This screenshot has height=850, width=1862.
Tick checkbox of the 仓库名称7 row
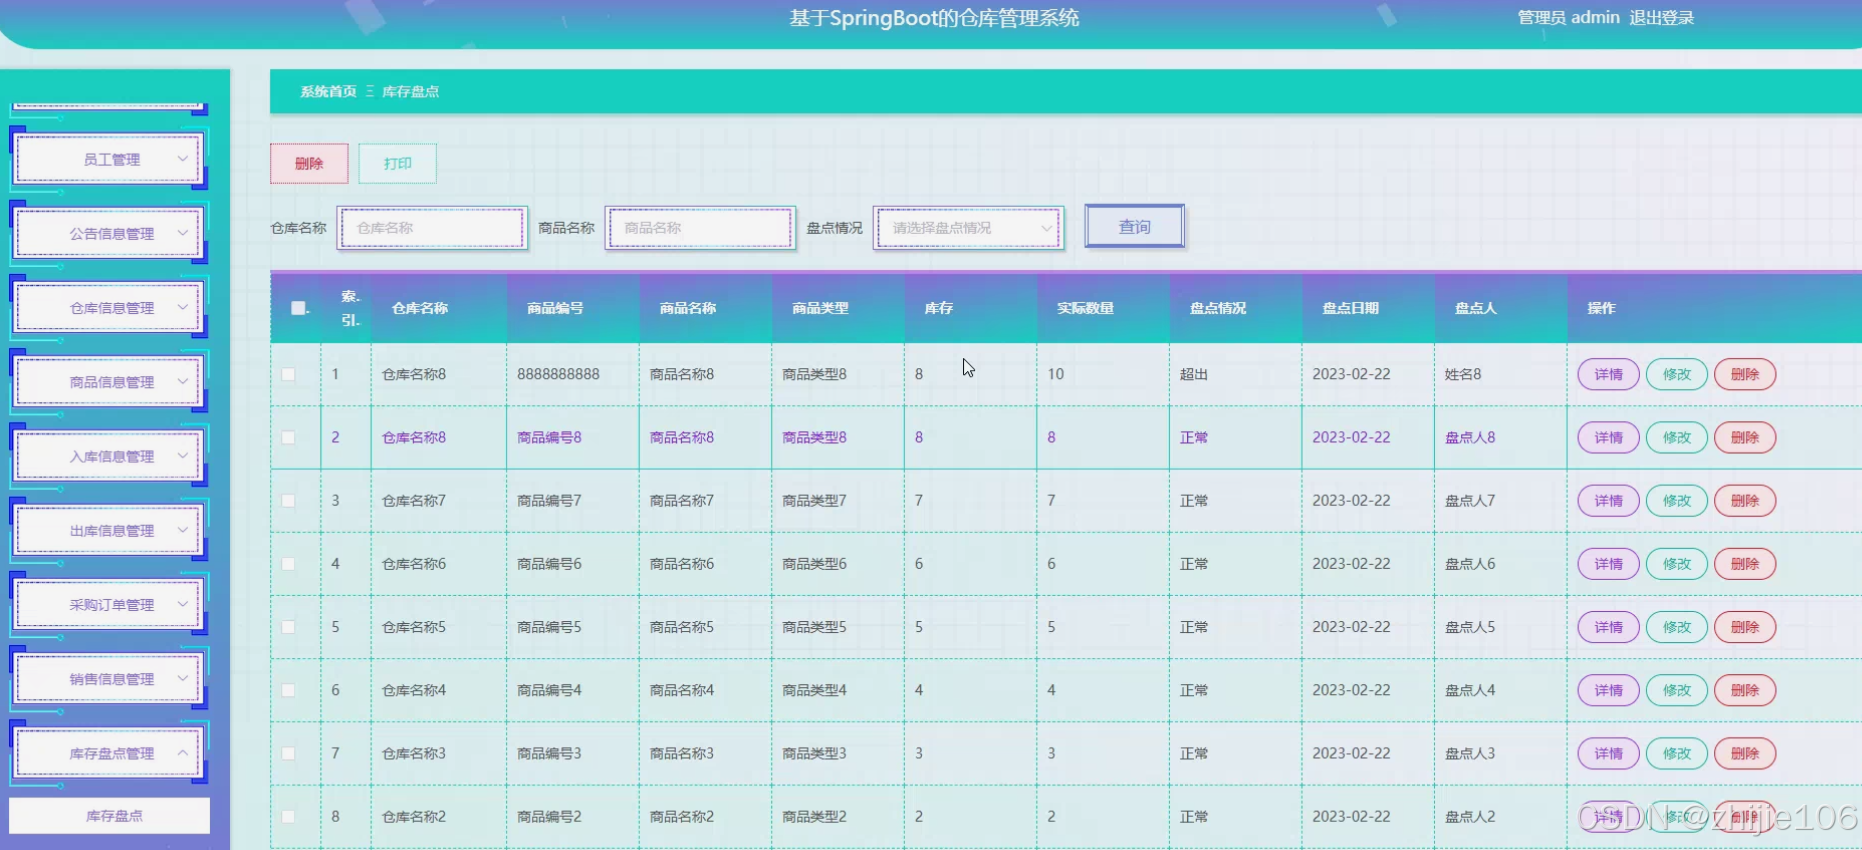(x=288, y=500)
